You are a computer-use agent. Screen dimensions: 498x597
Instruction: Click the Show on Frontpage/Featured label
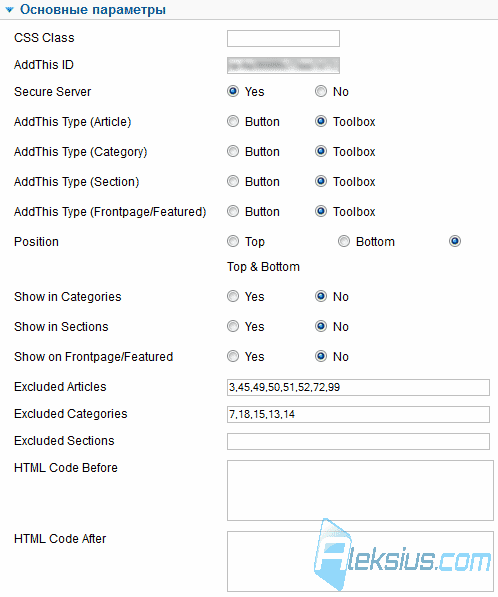[94, 357]
